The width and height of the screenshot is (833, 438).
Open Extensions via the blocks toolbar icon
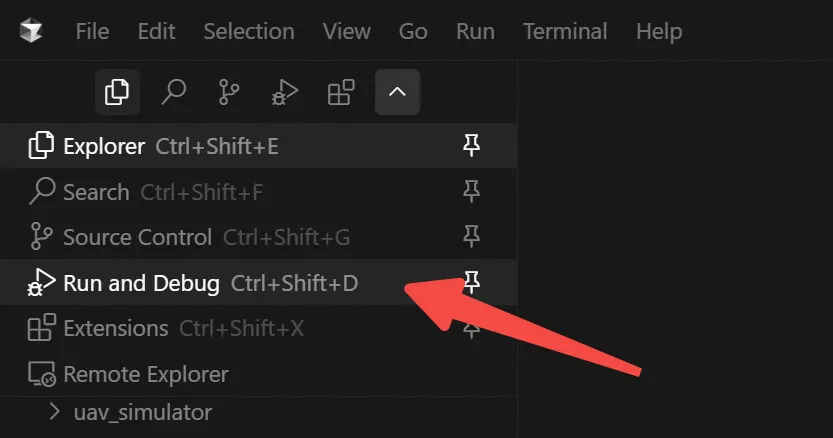[341, 92]
